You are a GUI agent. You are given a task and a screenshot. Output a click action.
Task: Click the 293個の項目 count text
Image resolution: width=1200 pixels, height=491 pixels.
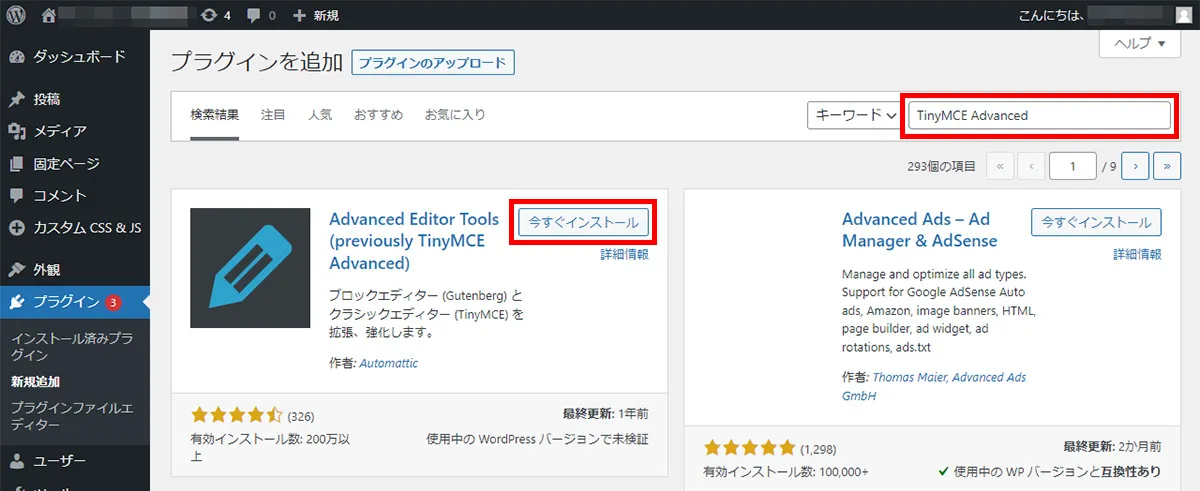pos(940,166)
